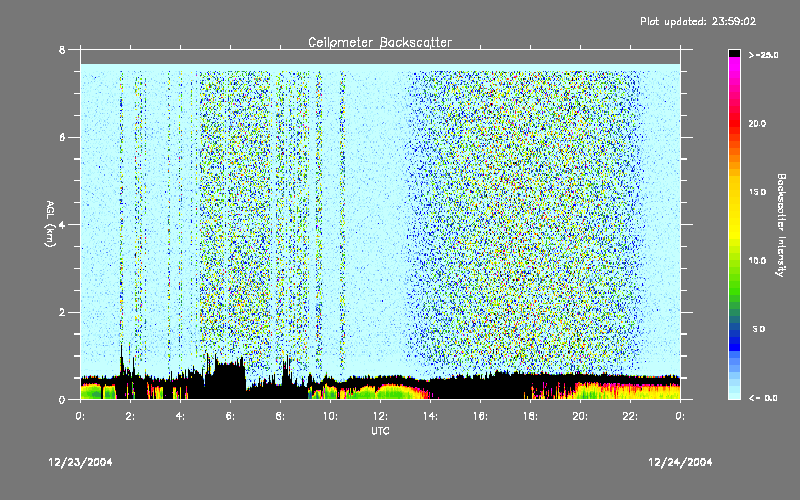Click the UTC tick label "18:"
This screenshot has height=500, width=800.
(x=530, y=416)
